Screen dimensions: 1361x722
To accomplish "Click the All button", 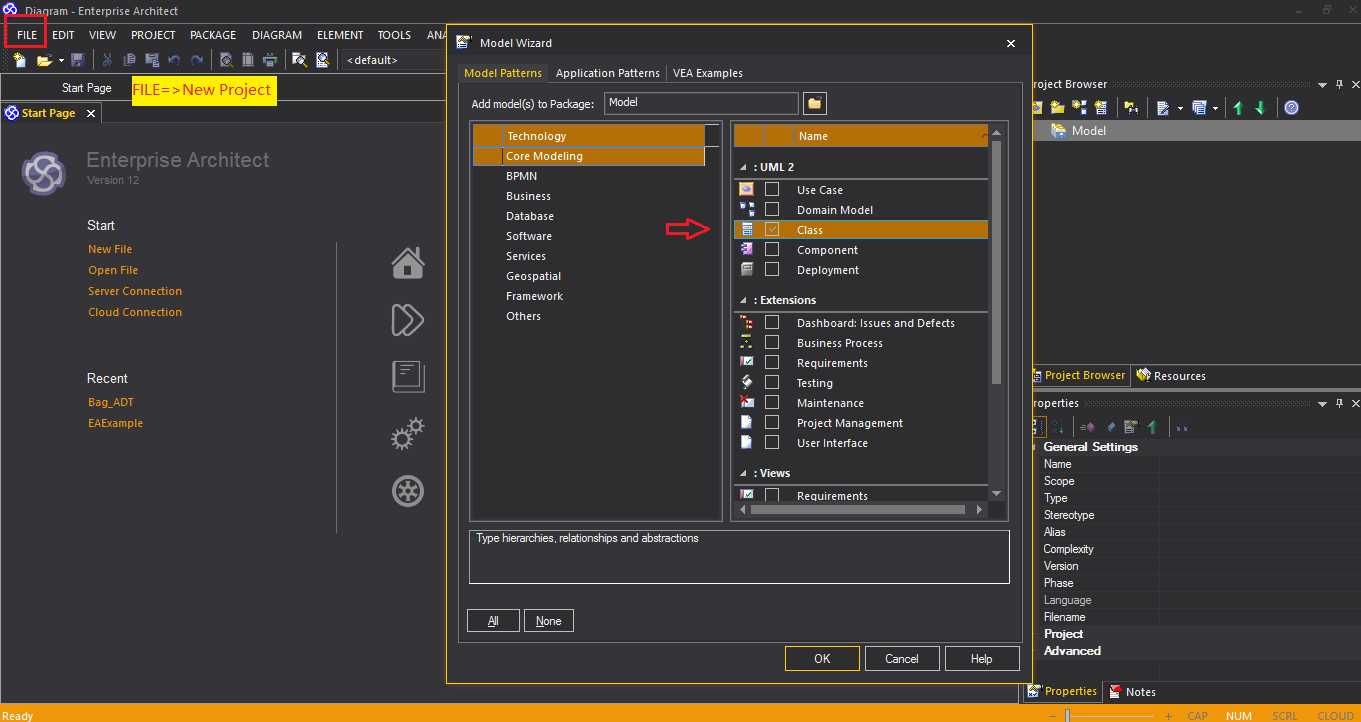I will point(493,621).
